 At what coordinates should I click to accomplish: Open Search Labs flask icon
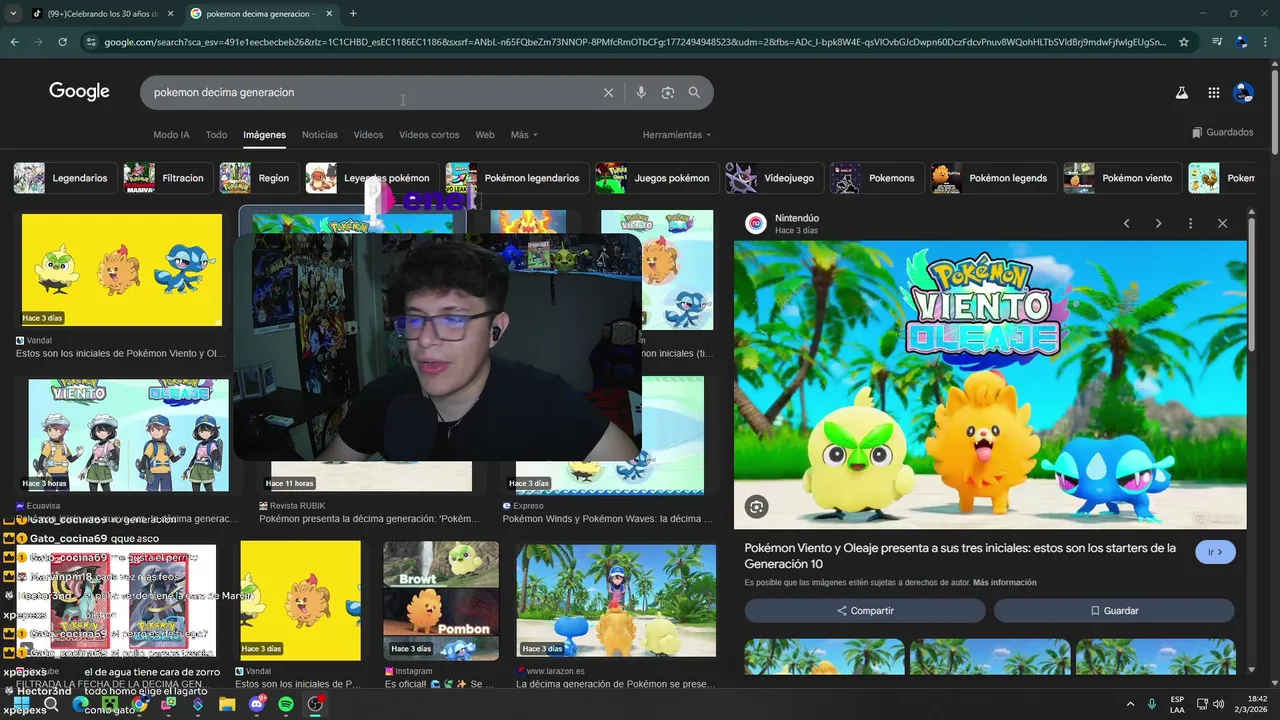[1181, 92]
